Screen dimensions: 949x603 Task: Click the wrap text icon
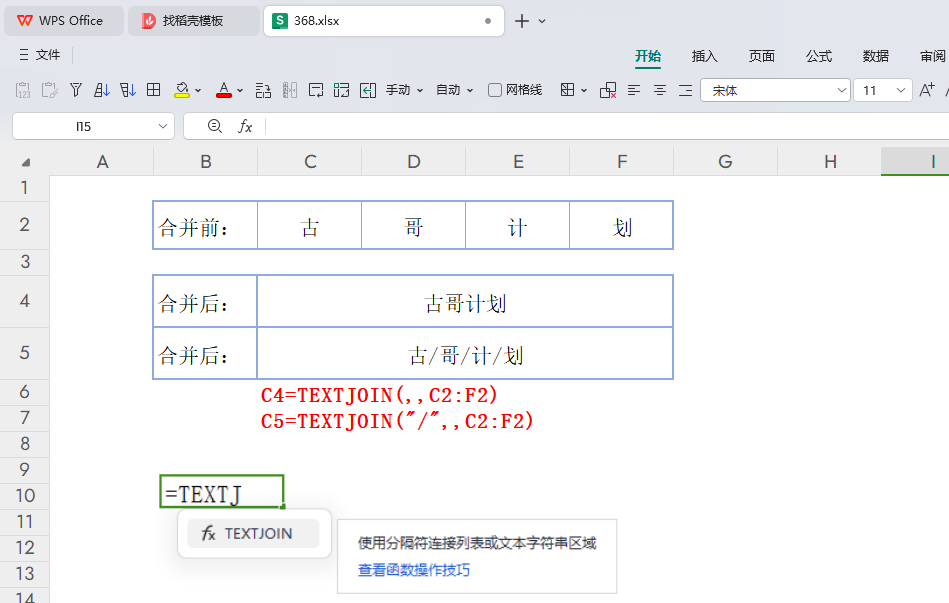[x=316, y=90]
